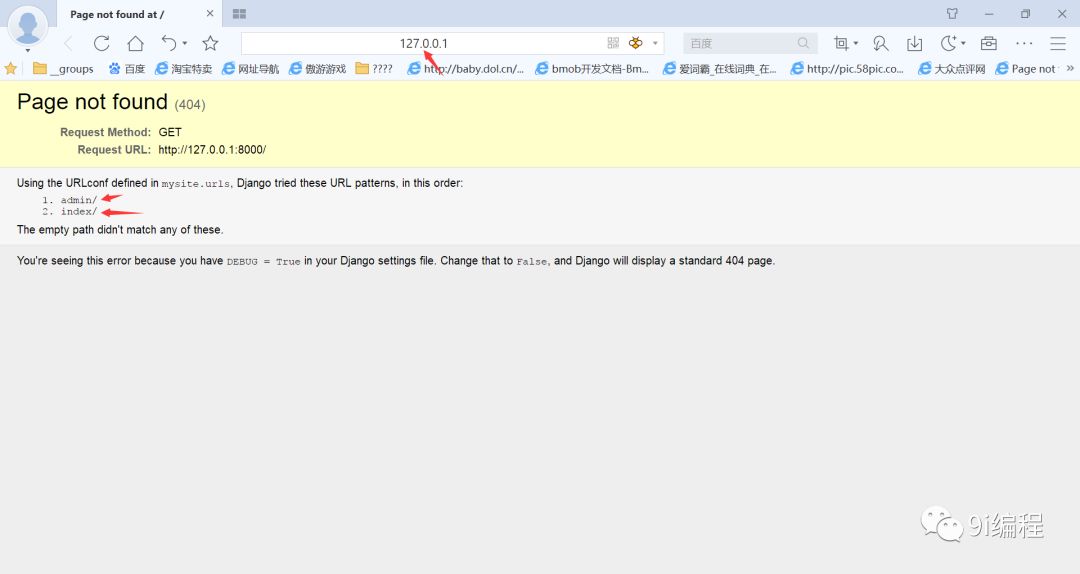Open the 爱词霸 在线词典 bookmark
Screen dimensions: 1080x574
pyautogui.click(x=720, y=69)
